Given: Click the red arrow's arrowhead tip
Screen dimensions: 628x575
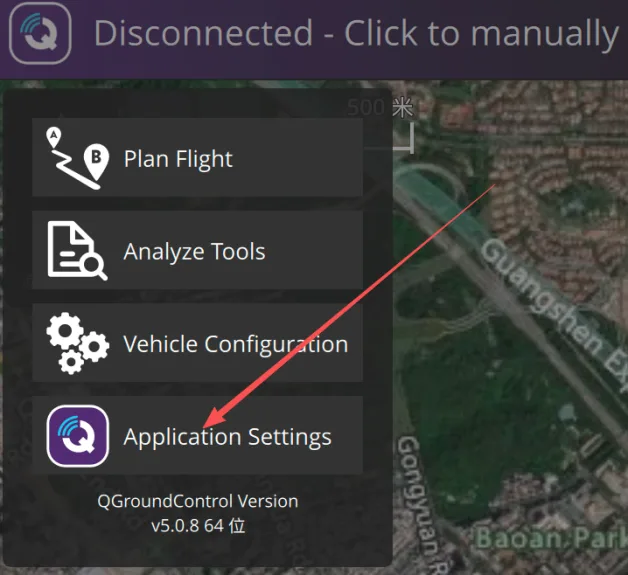Looking at the screenshot, I should point(204,426).
